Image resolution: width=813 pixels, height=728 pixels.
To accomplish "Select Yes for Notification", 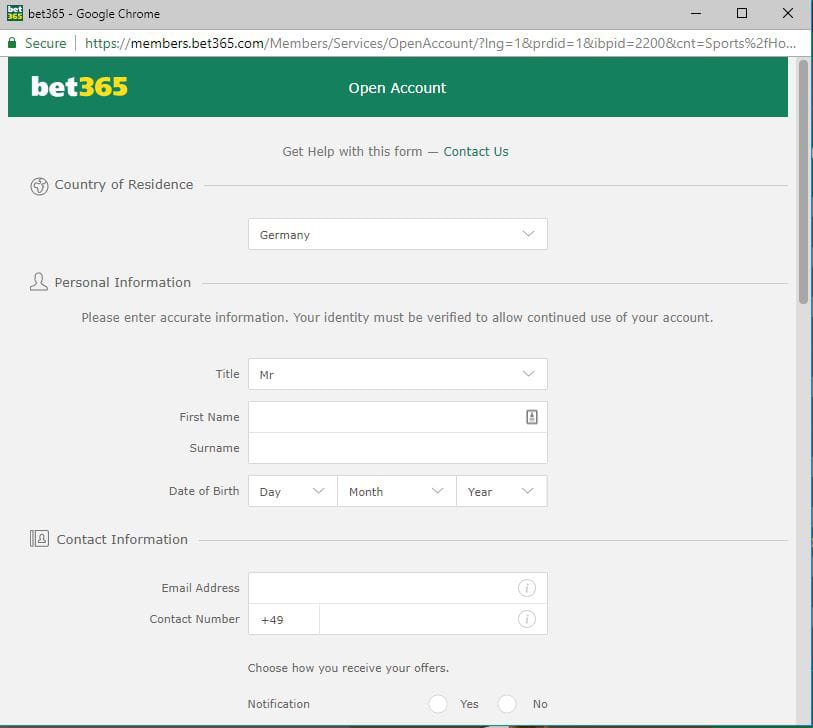I will (438, 704).
